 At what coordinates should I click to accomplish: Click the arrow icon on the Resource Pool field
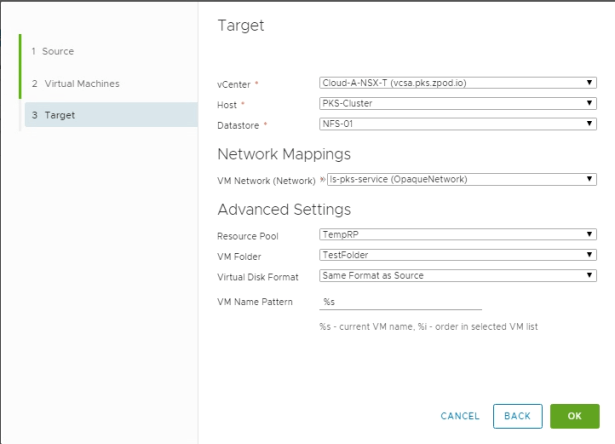click(x=590, y=234)
